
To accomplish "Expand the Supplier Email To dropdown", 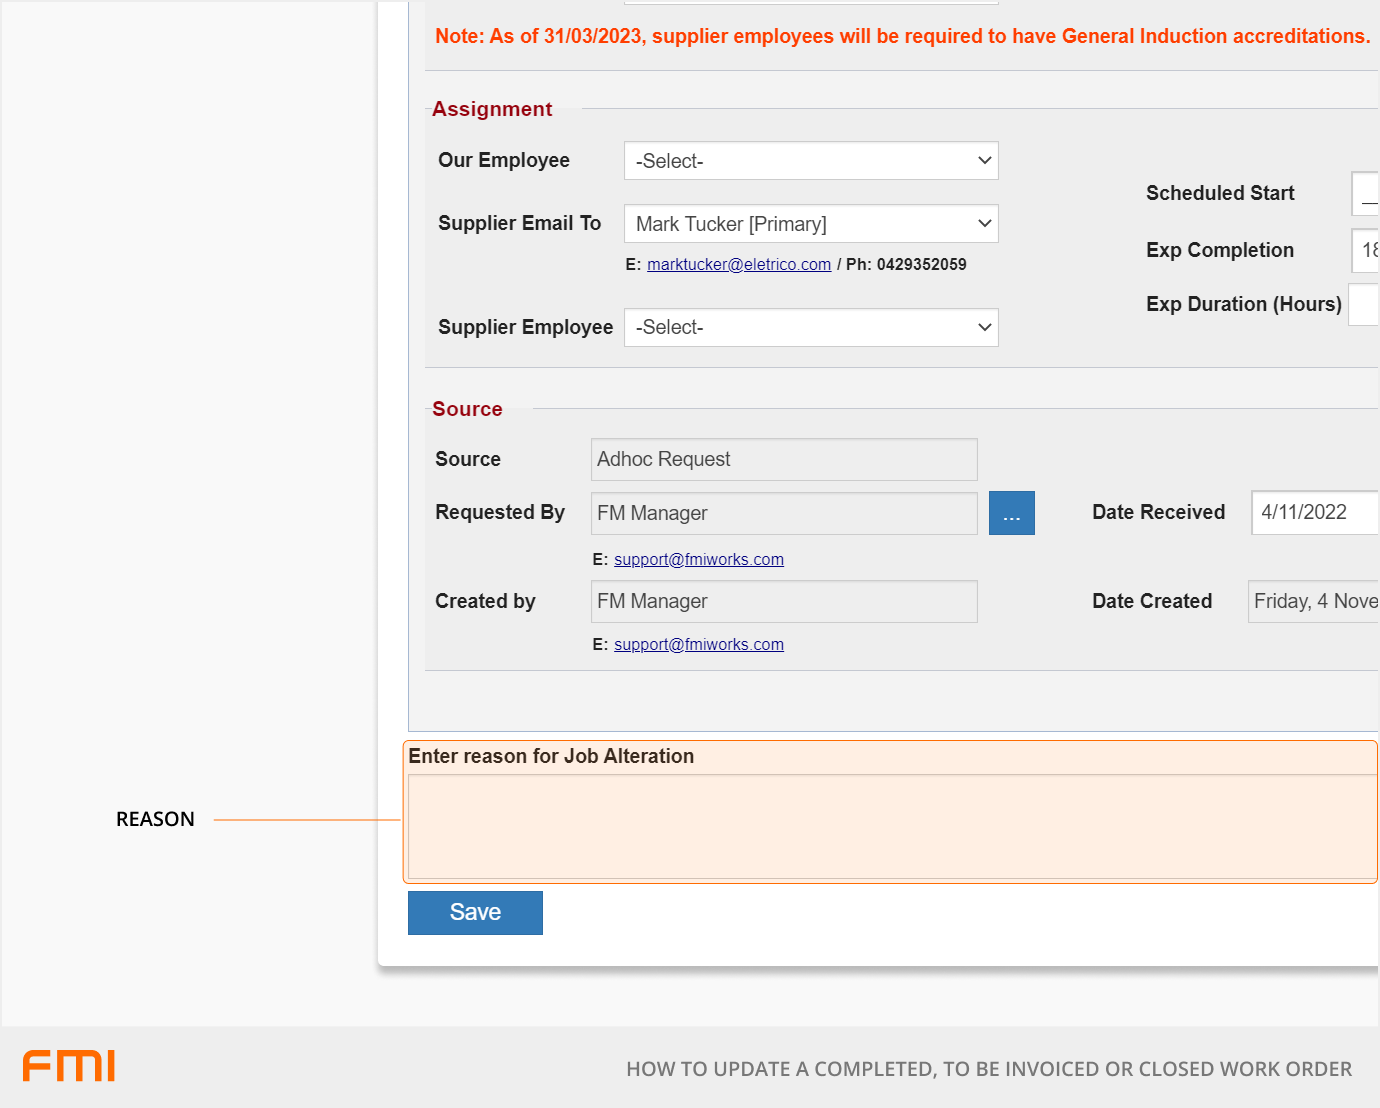I will [810, 224].
